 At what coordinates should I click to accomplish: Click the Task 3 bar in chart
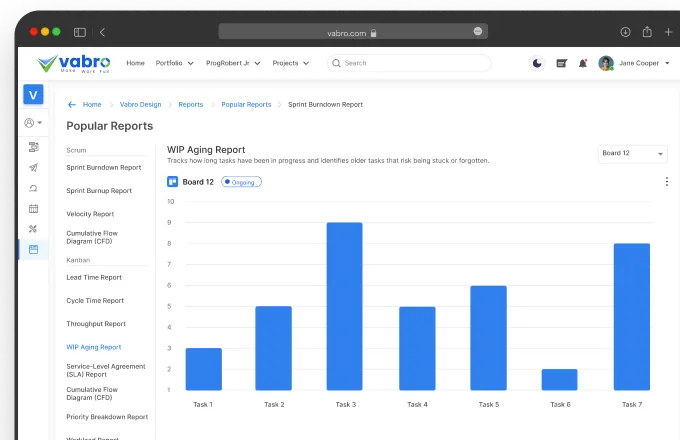pos(344,306)
